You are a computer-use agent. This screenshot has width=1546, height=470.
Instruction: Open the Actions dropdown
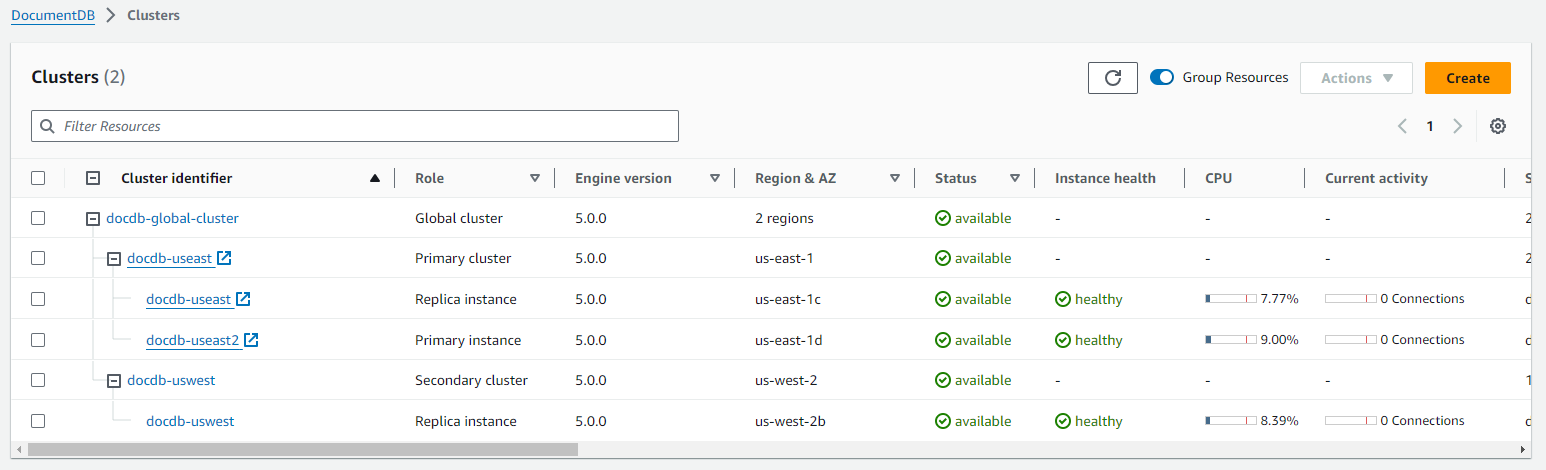[1355, 78]
